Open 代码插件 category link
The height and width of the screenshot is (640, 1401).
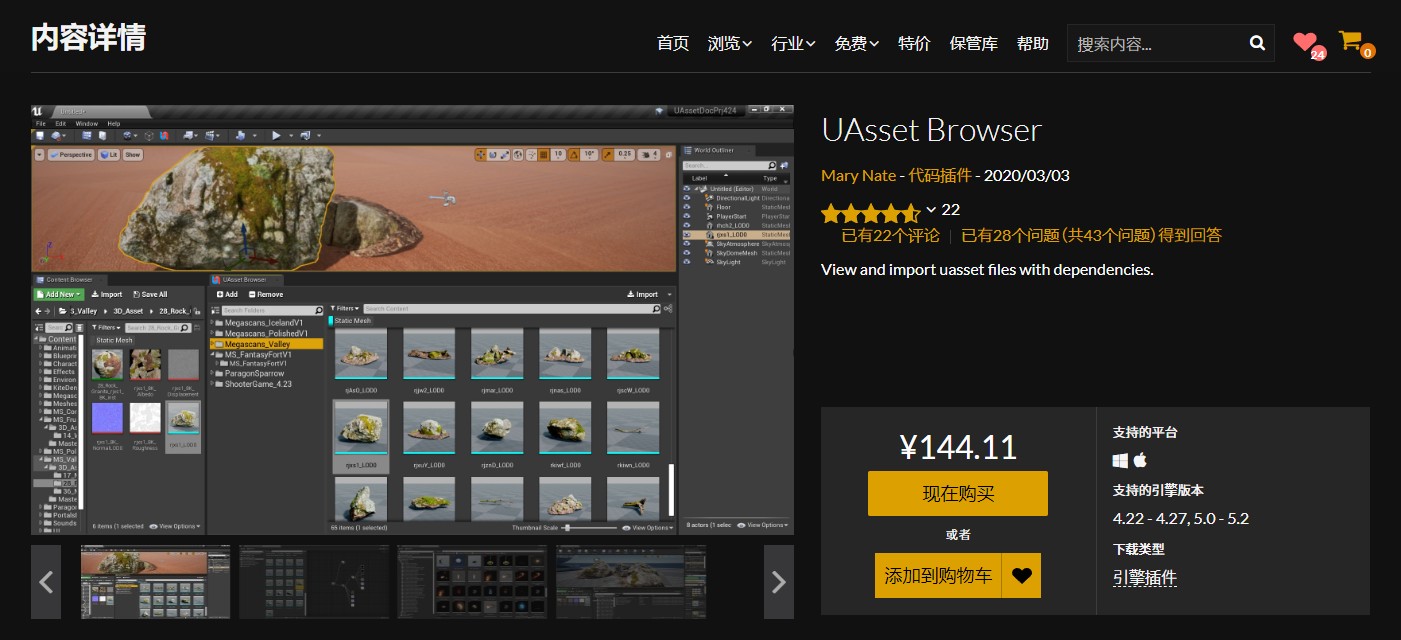tap(940, 175)
